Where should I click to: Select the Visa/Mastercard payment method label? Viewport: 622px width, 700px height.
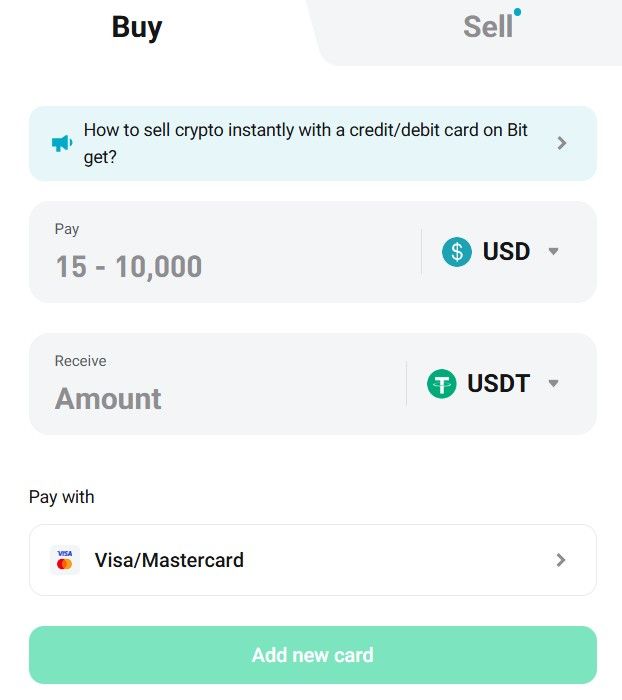coord(169,560)
